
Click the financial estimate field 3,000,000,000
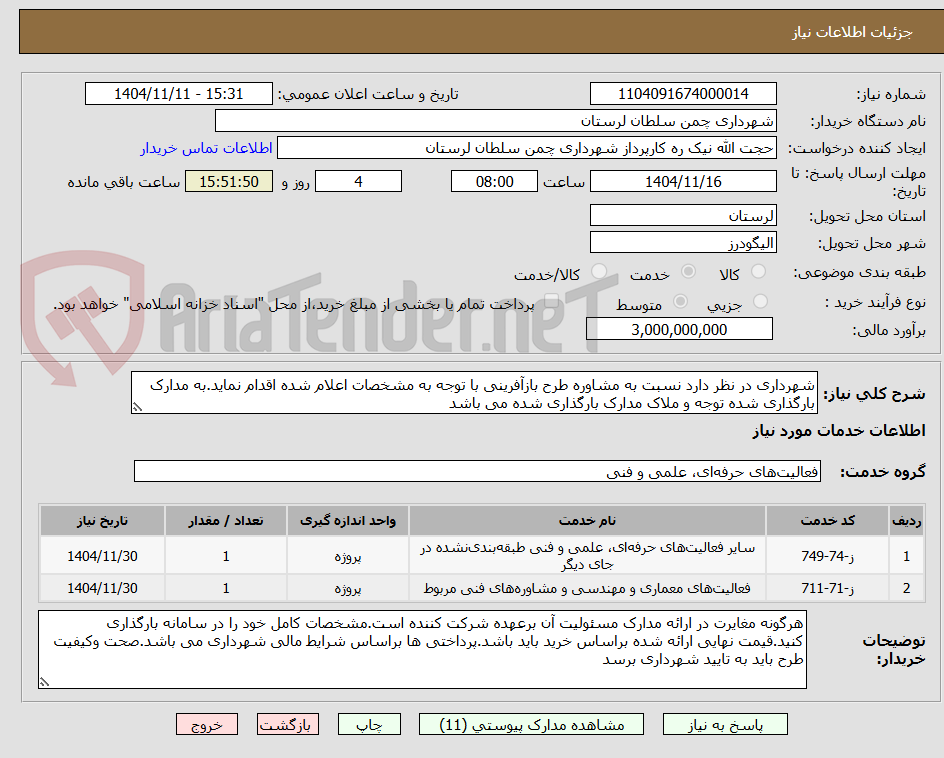point(679,329)
